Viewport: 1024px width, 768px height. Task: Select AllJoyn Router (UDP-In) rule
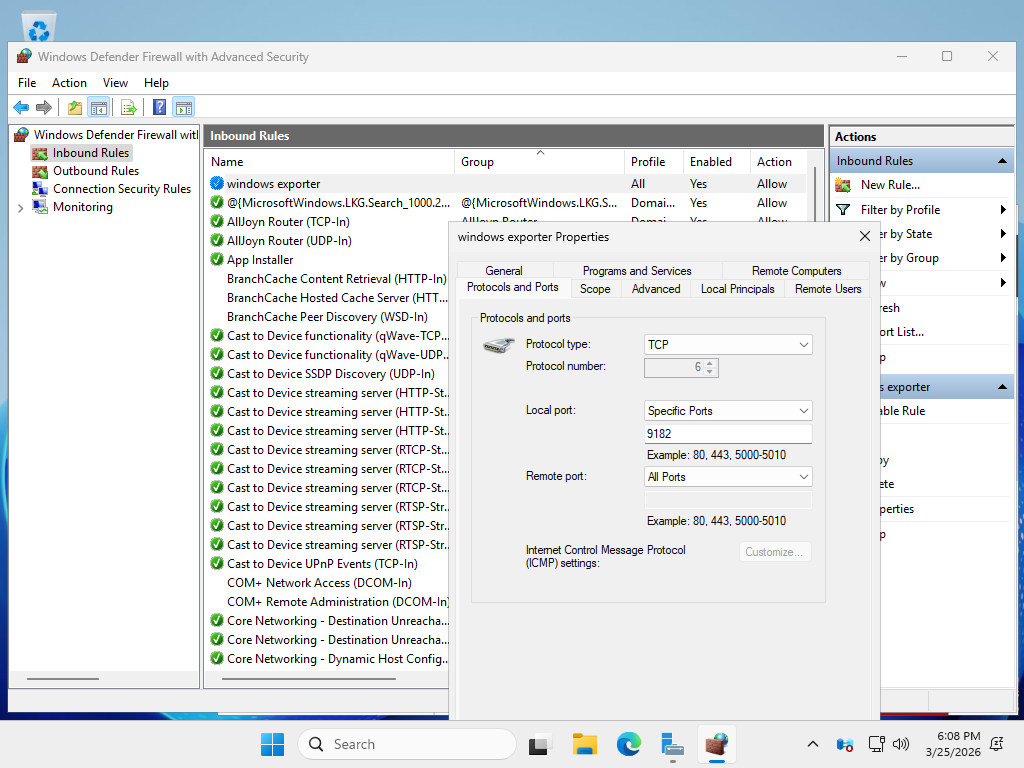point(289,240)
